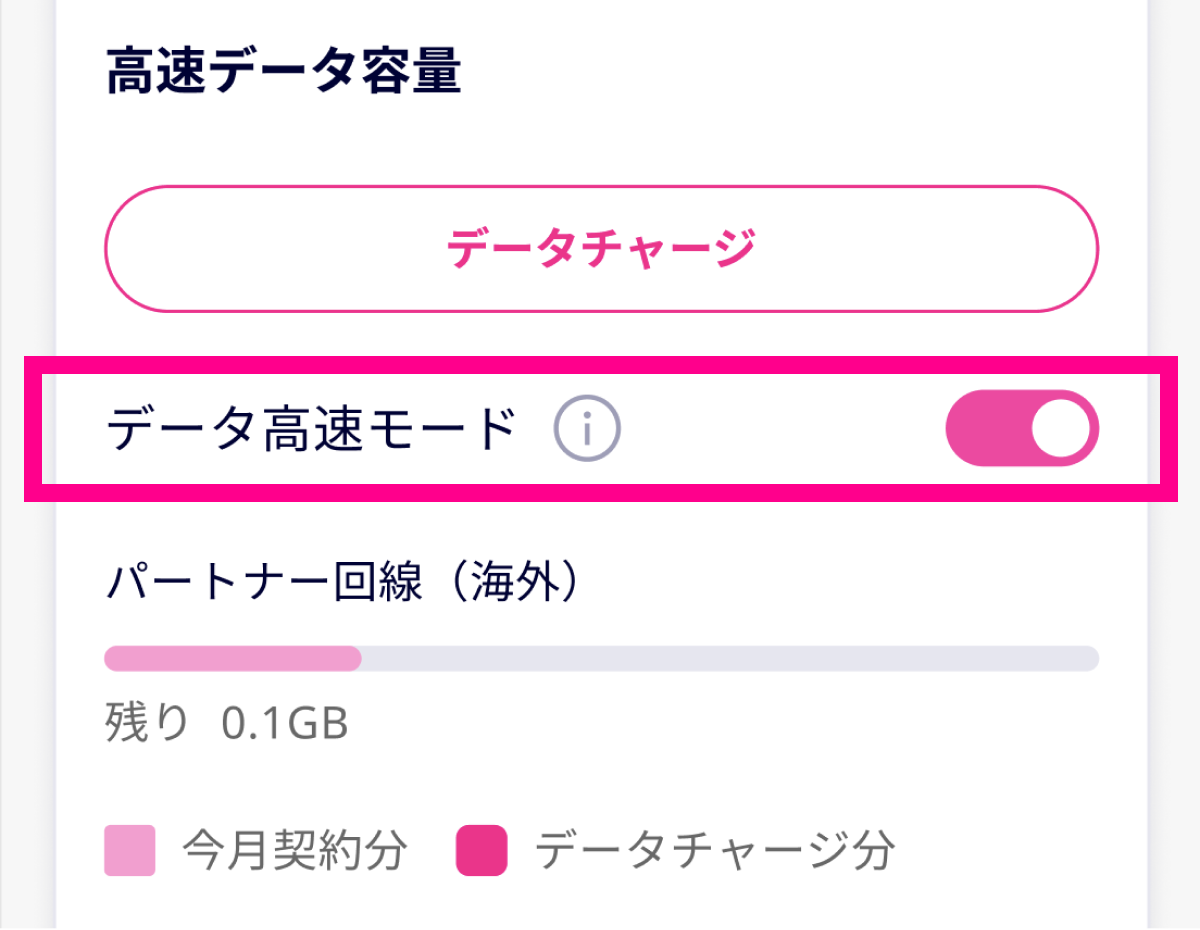Toggle the データ高速モード switch off
Image resolution: width=1200 pixels, height=930 pixels.
[1021, 428]
